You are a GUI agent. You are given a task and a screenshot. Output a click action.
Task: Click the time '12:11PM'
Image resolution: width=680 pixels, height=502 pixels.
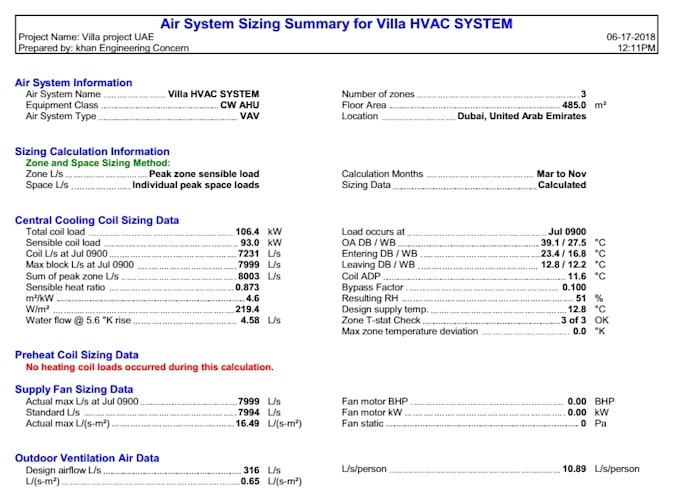tap(636, 48)
